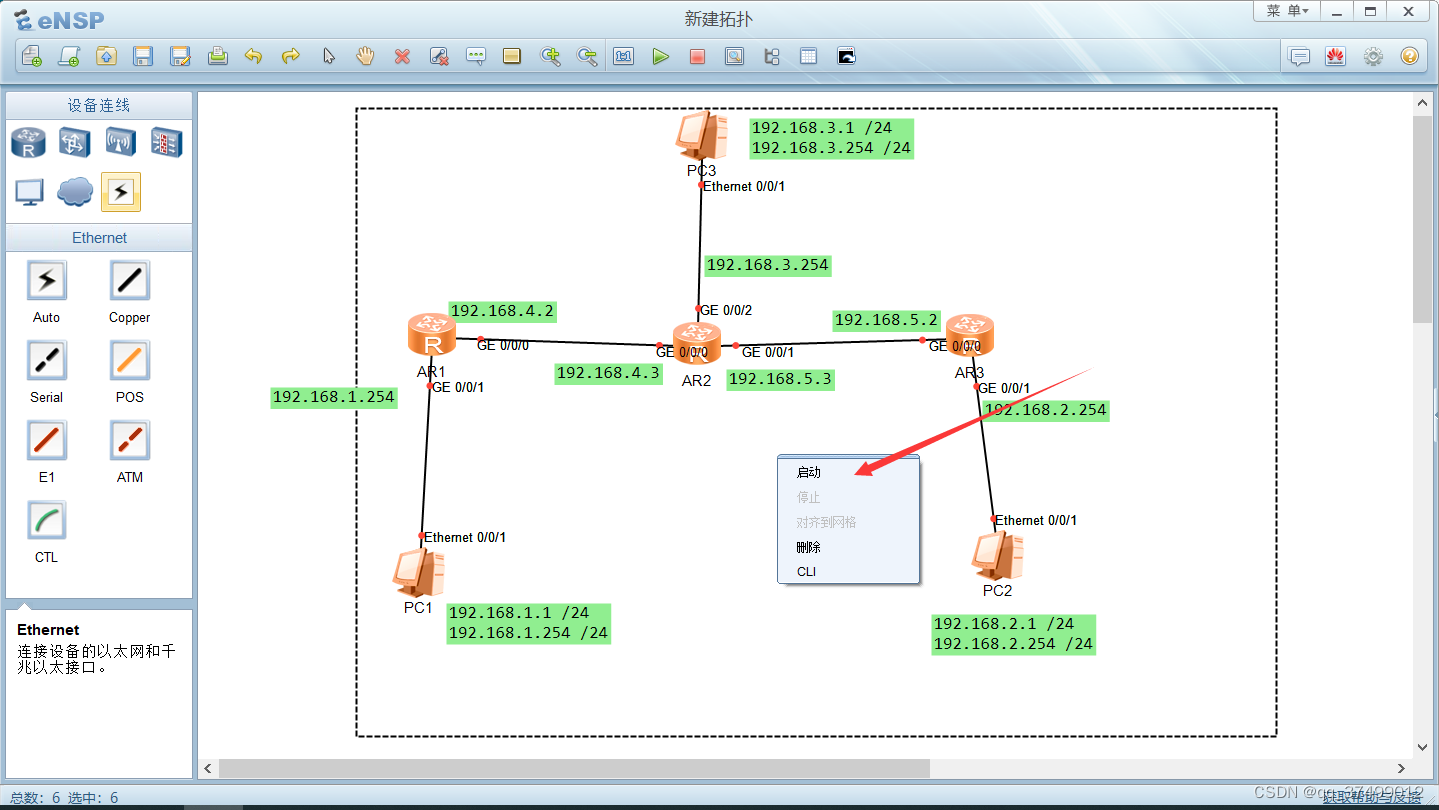Click the red stop-all-devices toolbar icon
The width and height of the screenshot is (1439, 810).
pyautogui.click(x=697, y=56)
